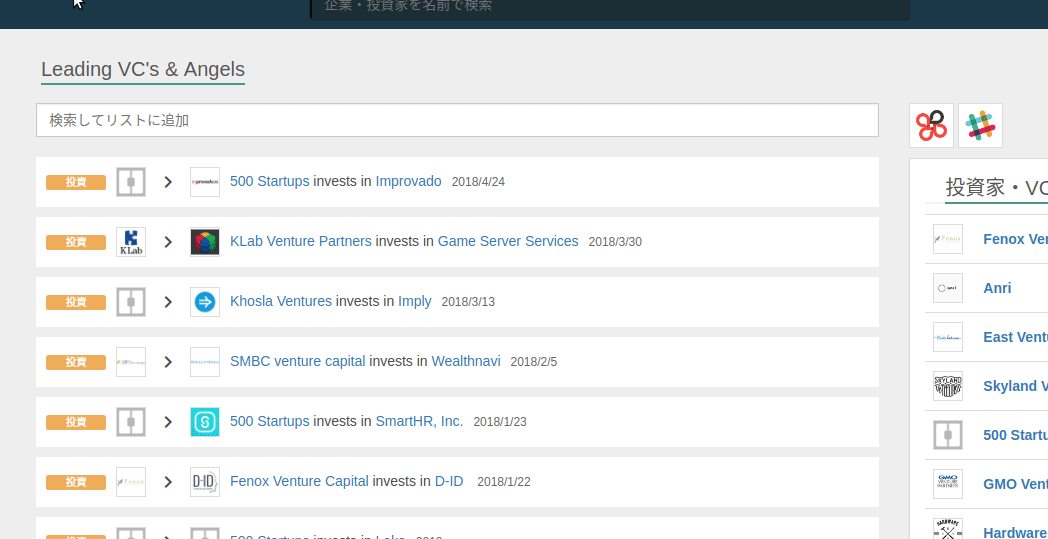
Task: Click GMO Venture Partners logo in sidebar
Action: pos(948,484)
